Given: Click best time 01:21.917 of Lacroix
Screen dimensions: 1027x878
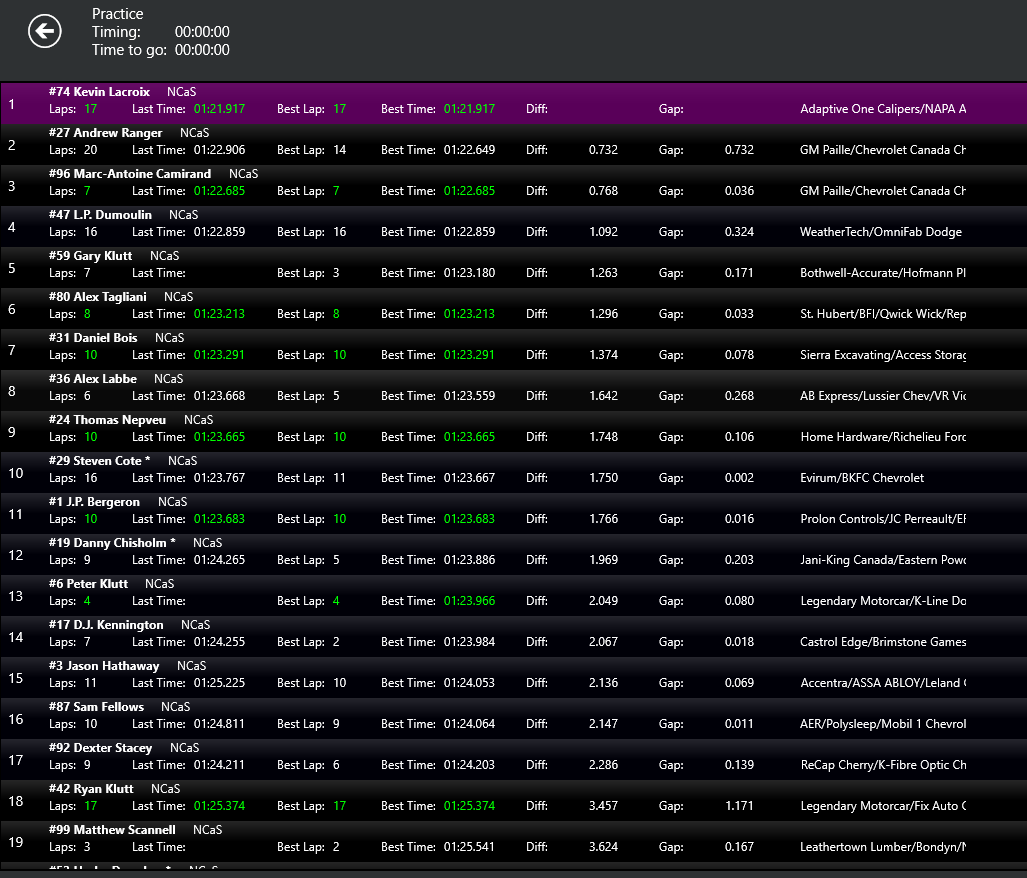Looking at the screenshot, I should coord(470,109).
